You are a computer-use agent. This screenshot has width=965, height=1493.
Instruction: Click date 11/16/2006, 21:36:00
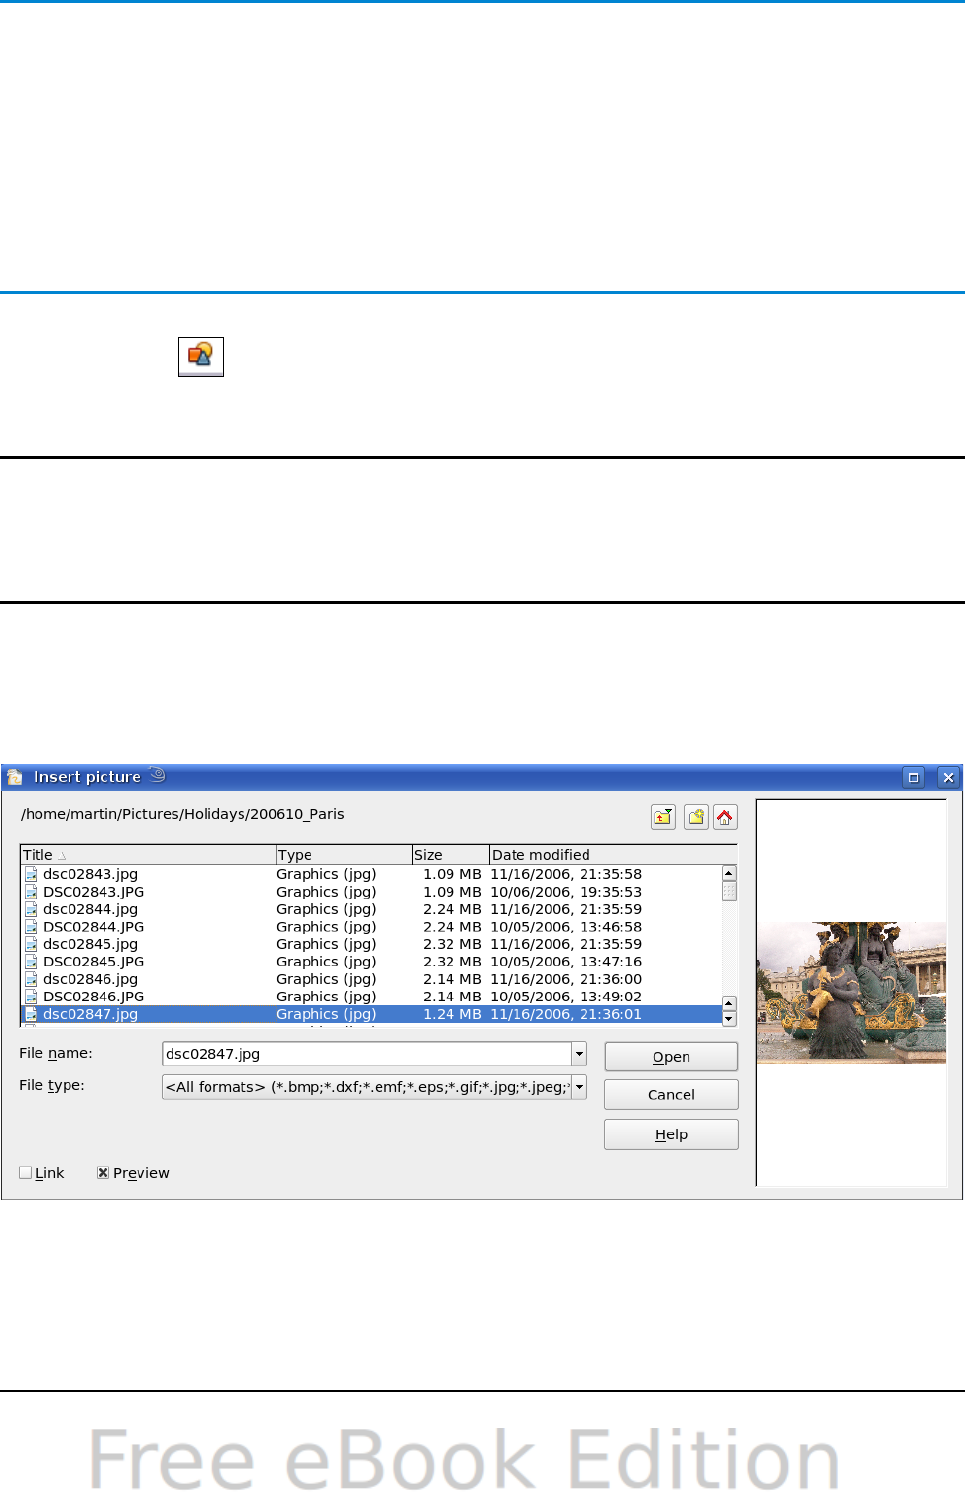tap(566, 979)
